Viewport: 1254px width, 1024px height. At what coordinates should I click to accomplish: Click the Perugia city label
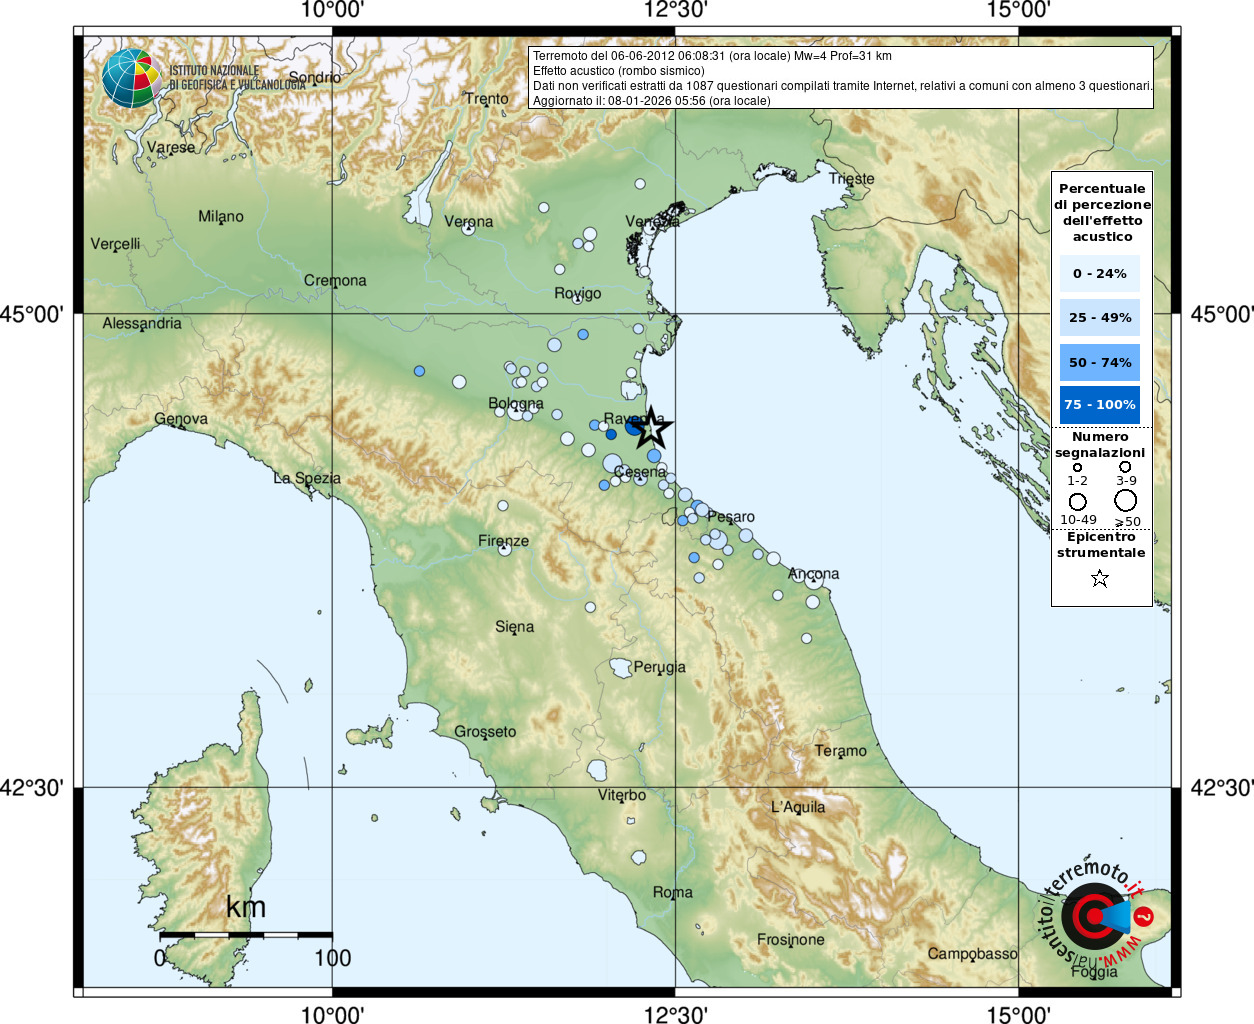pyautogui.click(x=660, y=667)
